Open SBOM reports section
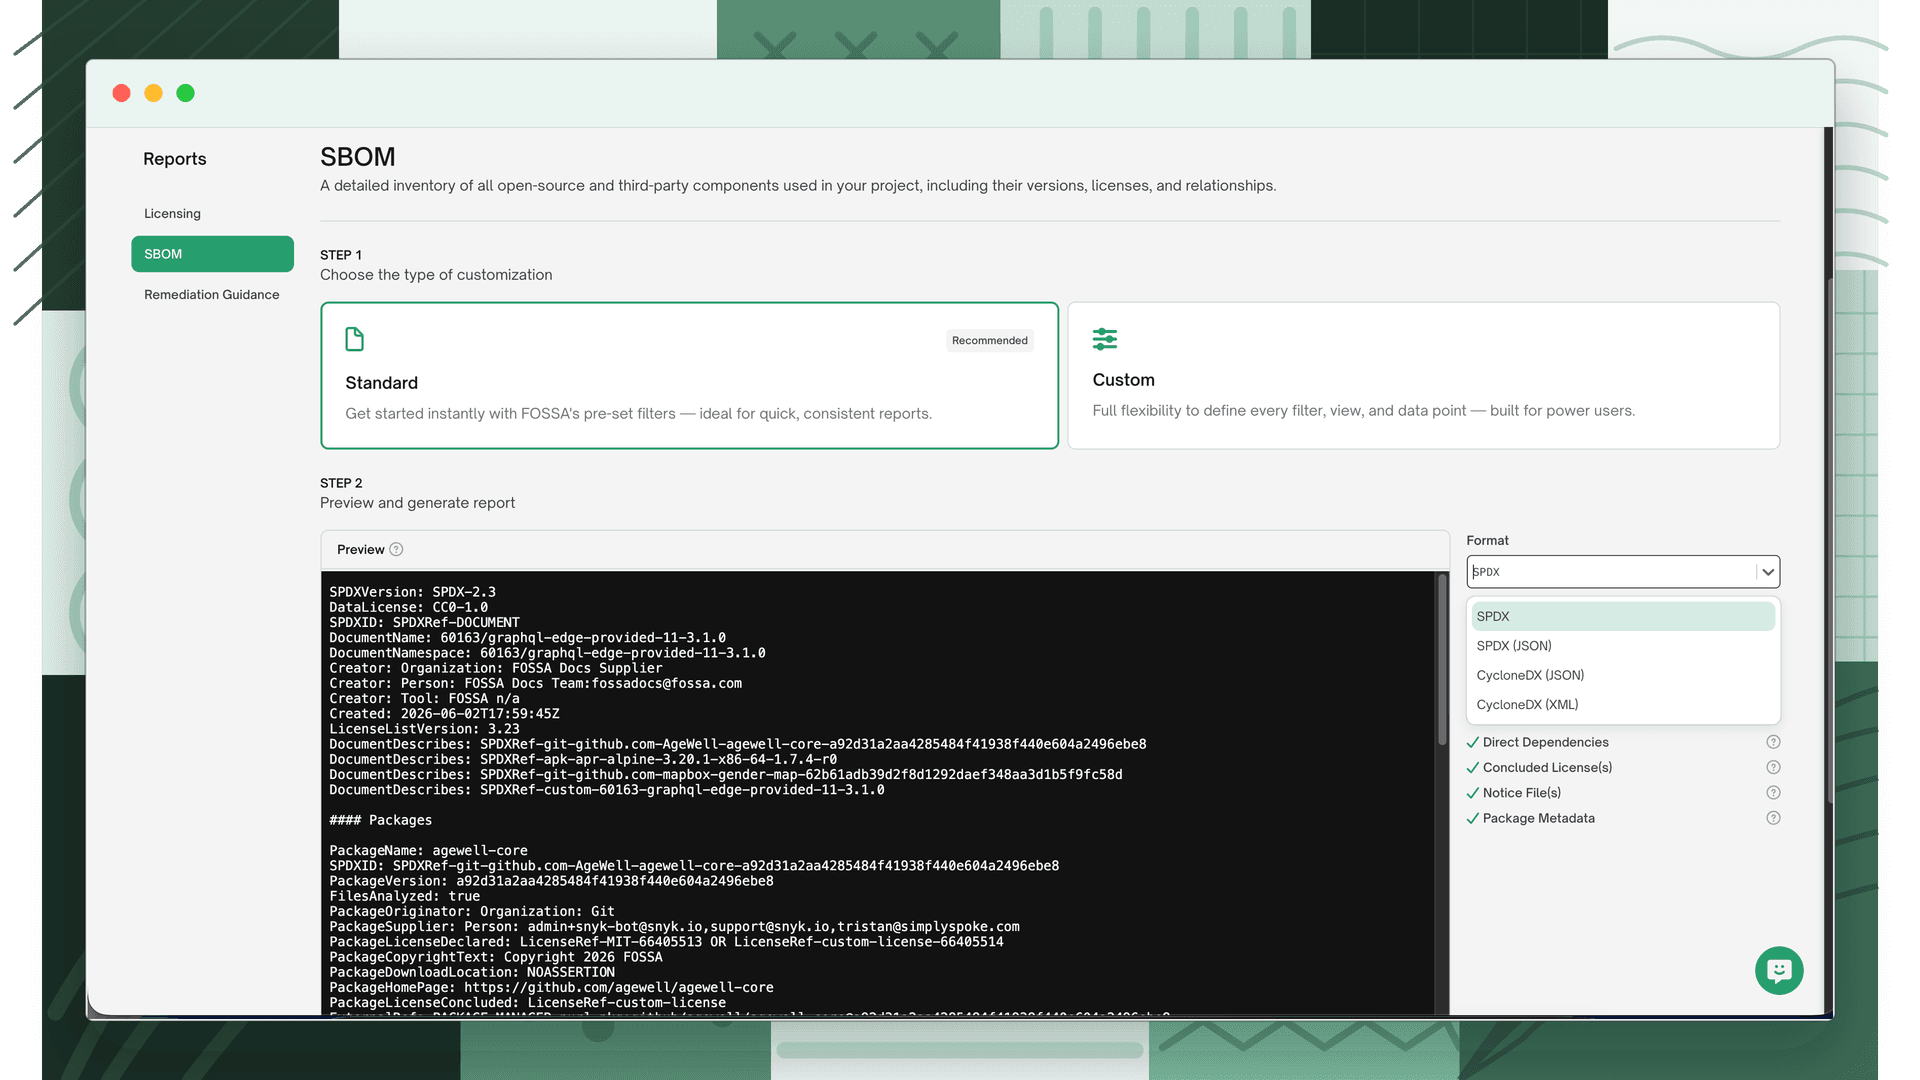 (x=212, y=254)
